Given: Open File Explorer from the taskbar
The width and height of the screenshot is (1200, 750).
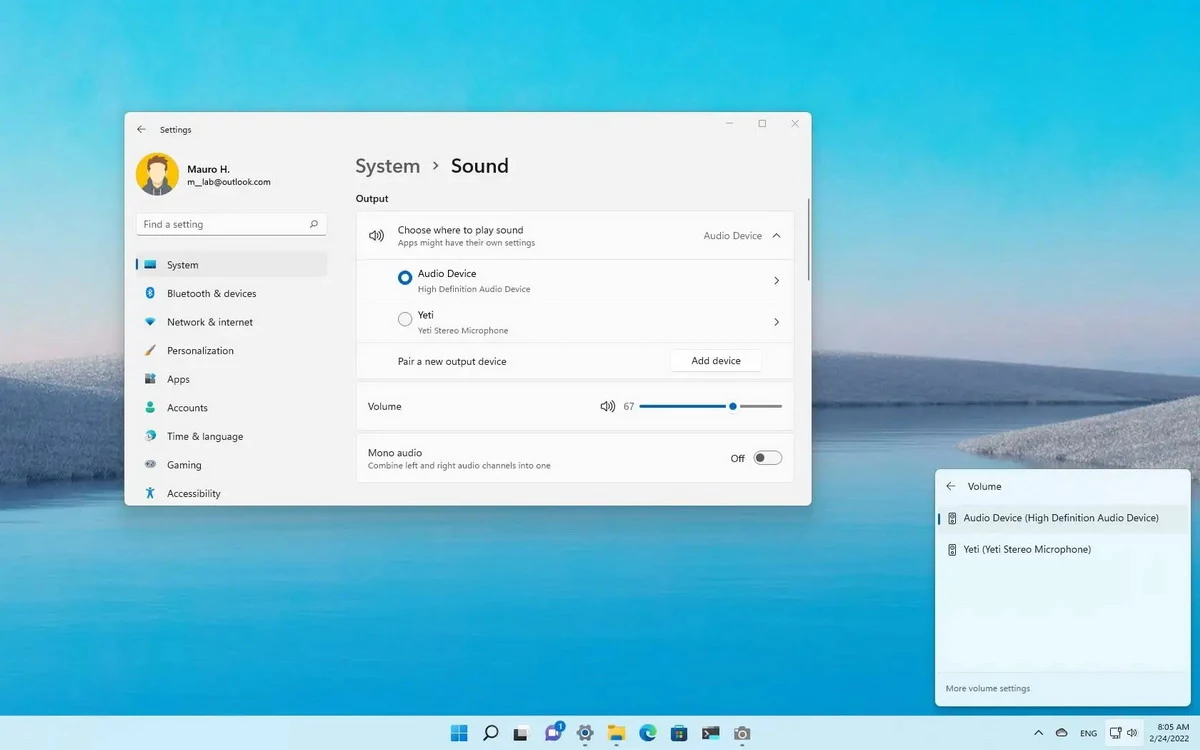Looking at the screenshot, I should click(616, 733).
